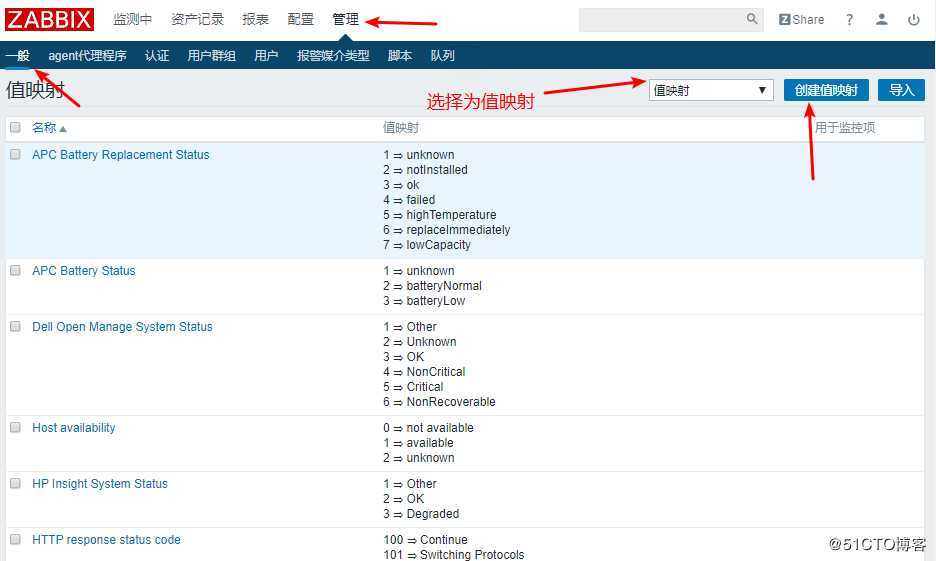
Task: Open HP Insight System Status mapping
Action: 100,484
